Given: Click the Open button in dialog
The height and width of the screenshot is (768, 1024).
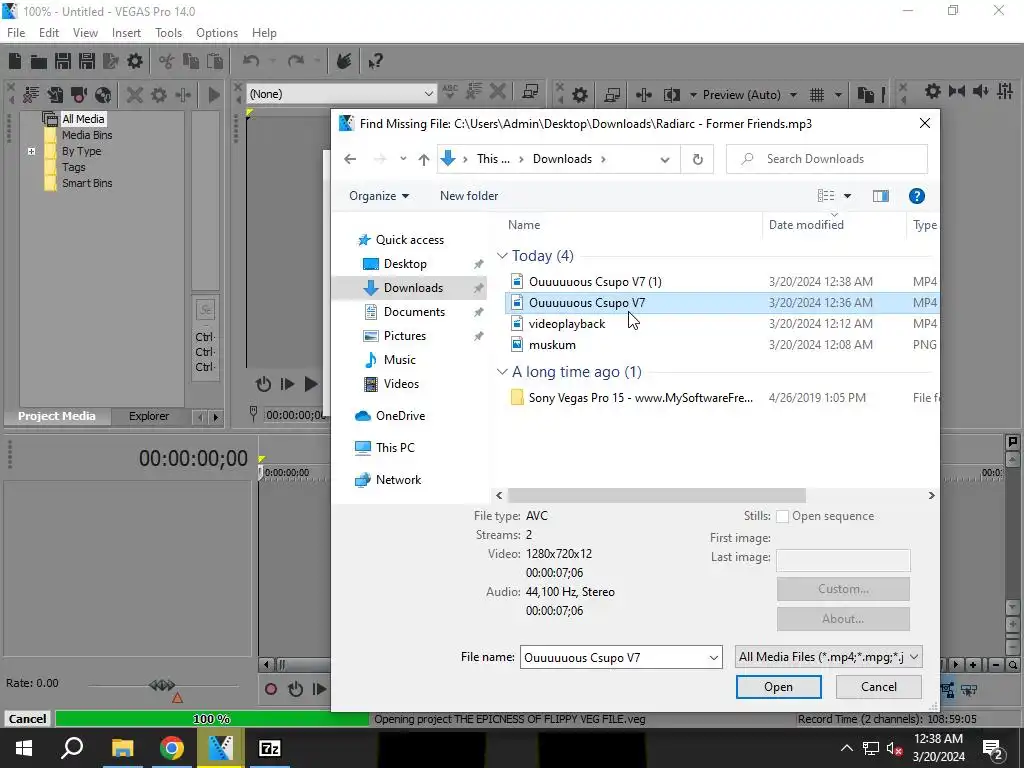Looking at the screenshot, I should (778, 687).
